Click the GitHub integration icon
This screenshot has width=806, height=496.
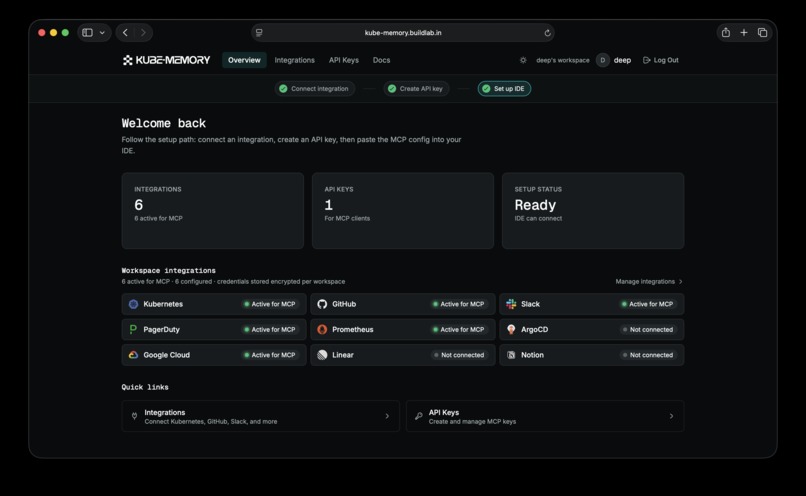[x=322, y=304]
